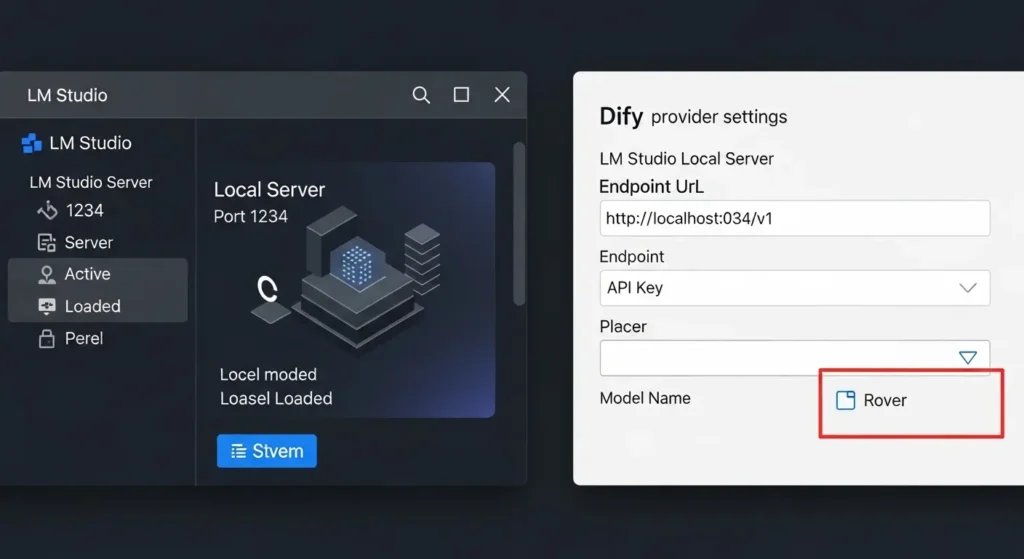1024x559 pixels.
Task: Close the LM Studio window
Action: tap(502, 95)
